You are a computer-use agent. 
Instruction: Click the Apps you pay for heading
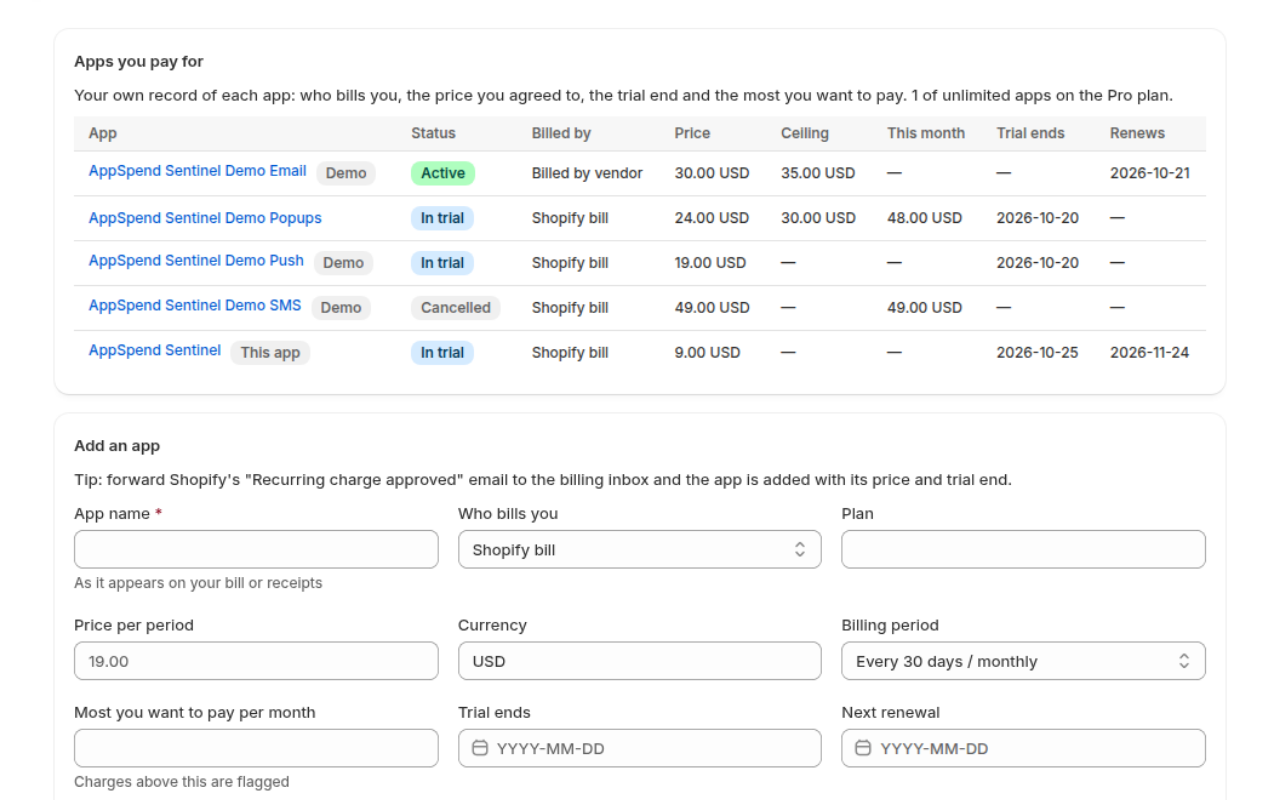[139, 61]
